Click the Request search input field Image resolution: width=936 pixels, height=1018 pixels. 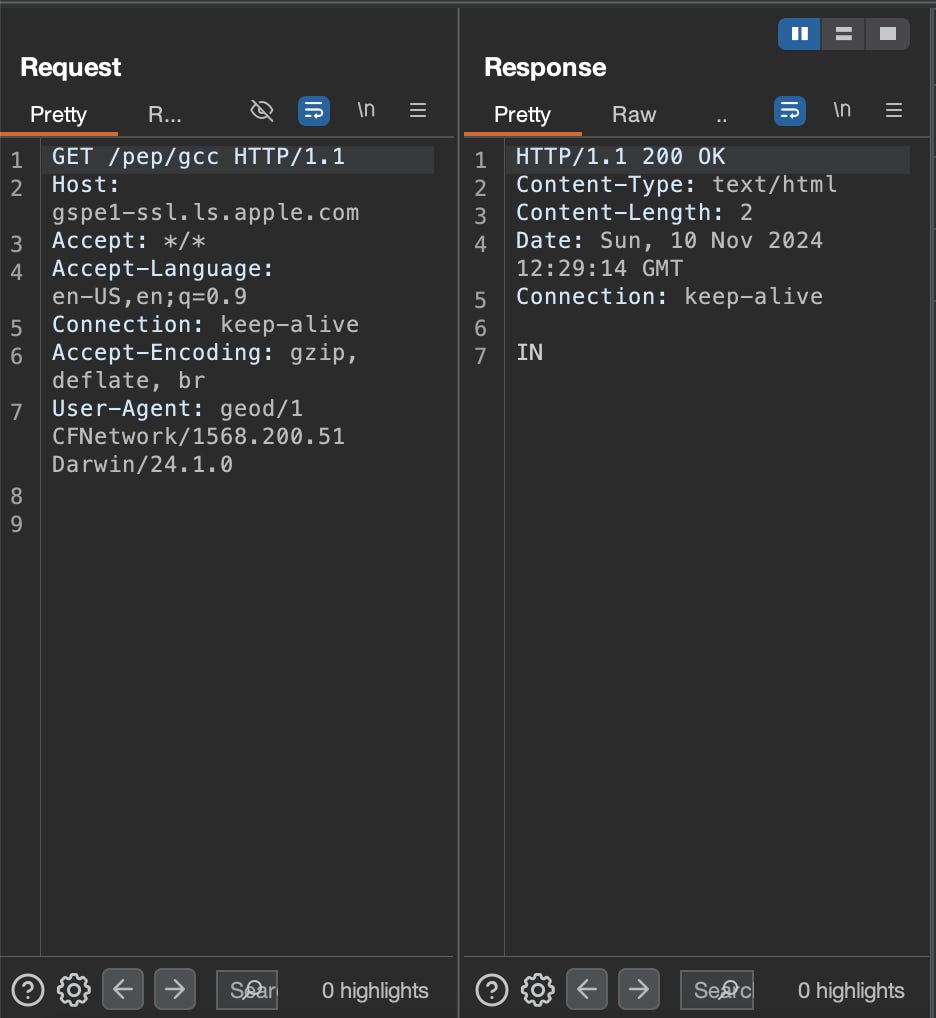click(x=247, y=990)
